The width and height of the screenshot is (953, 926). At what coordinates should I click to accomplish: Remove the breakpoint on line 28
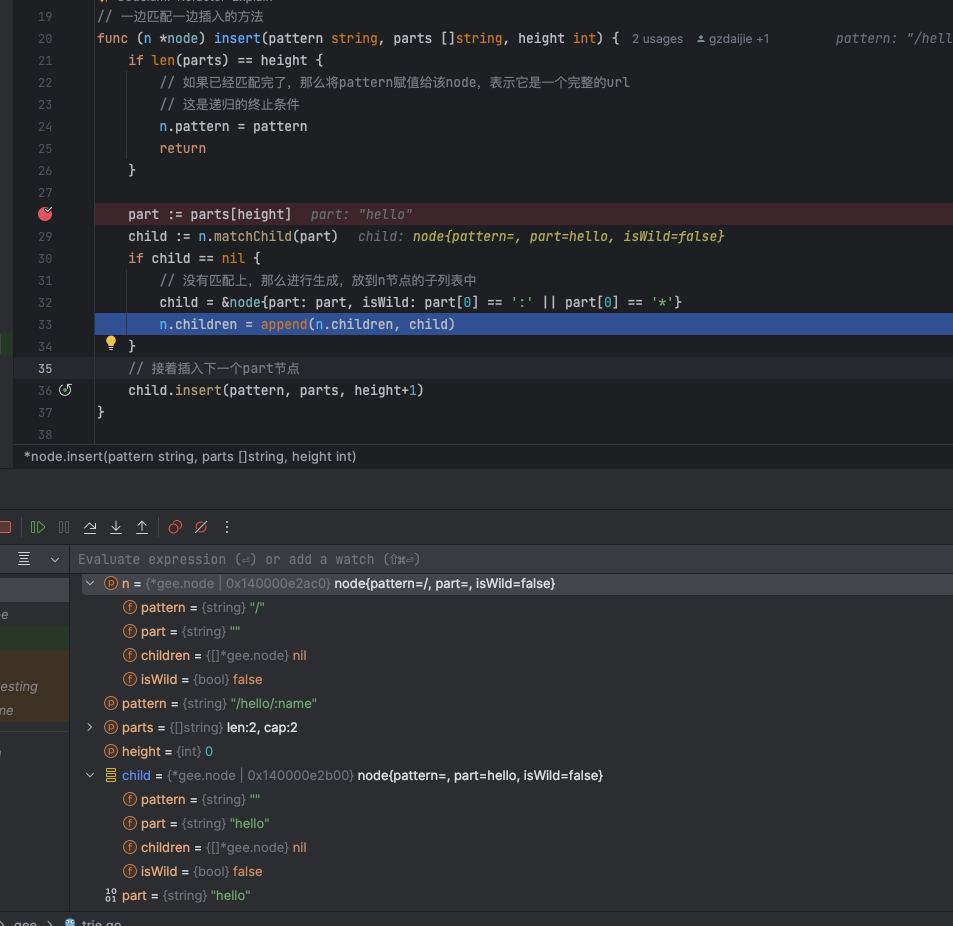[x=45, y=214]
